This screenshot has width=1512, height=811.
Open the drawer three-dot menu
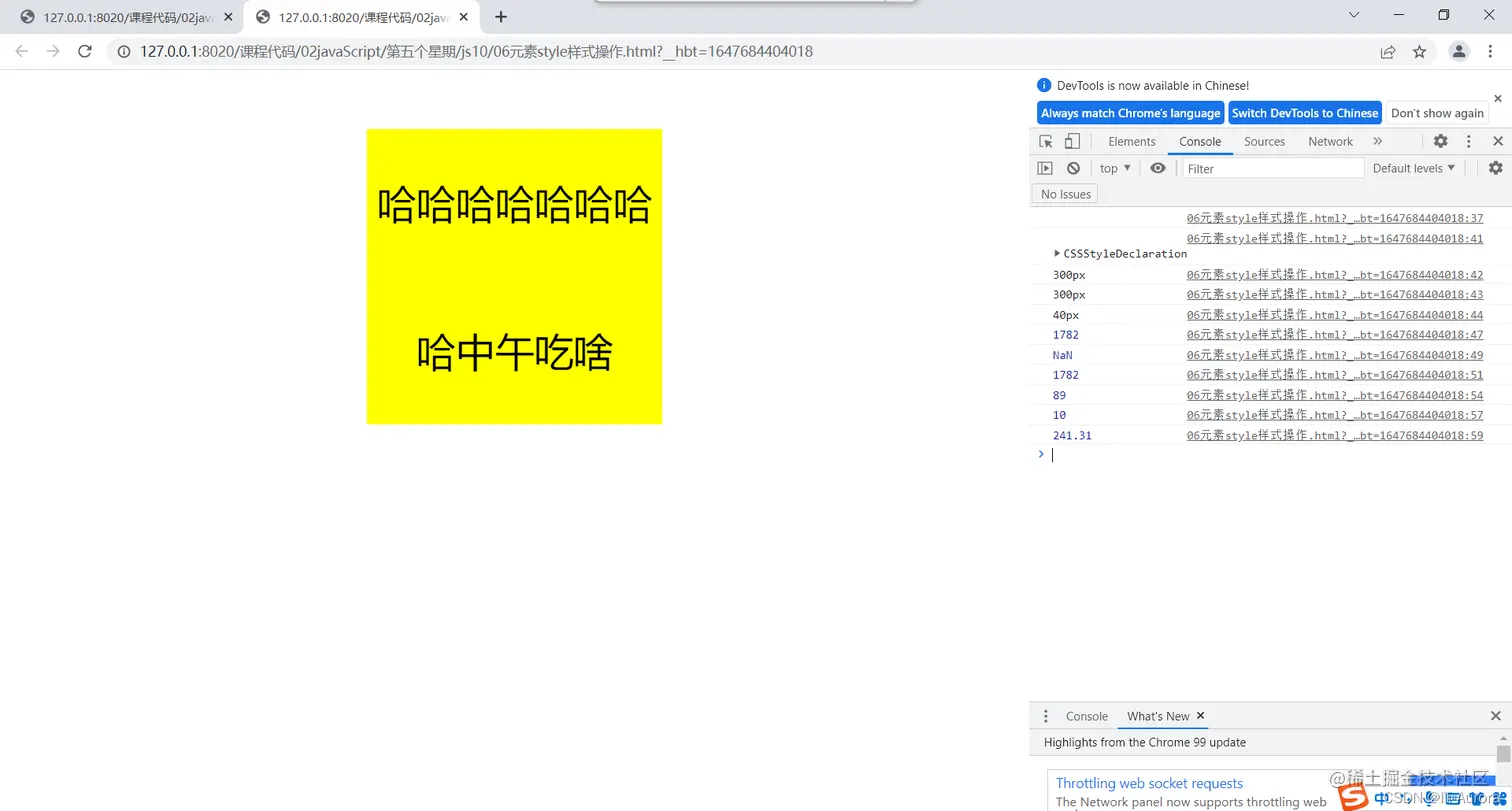(1046, 716)
